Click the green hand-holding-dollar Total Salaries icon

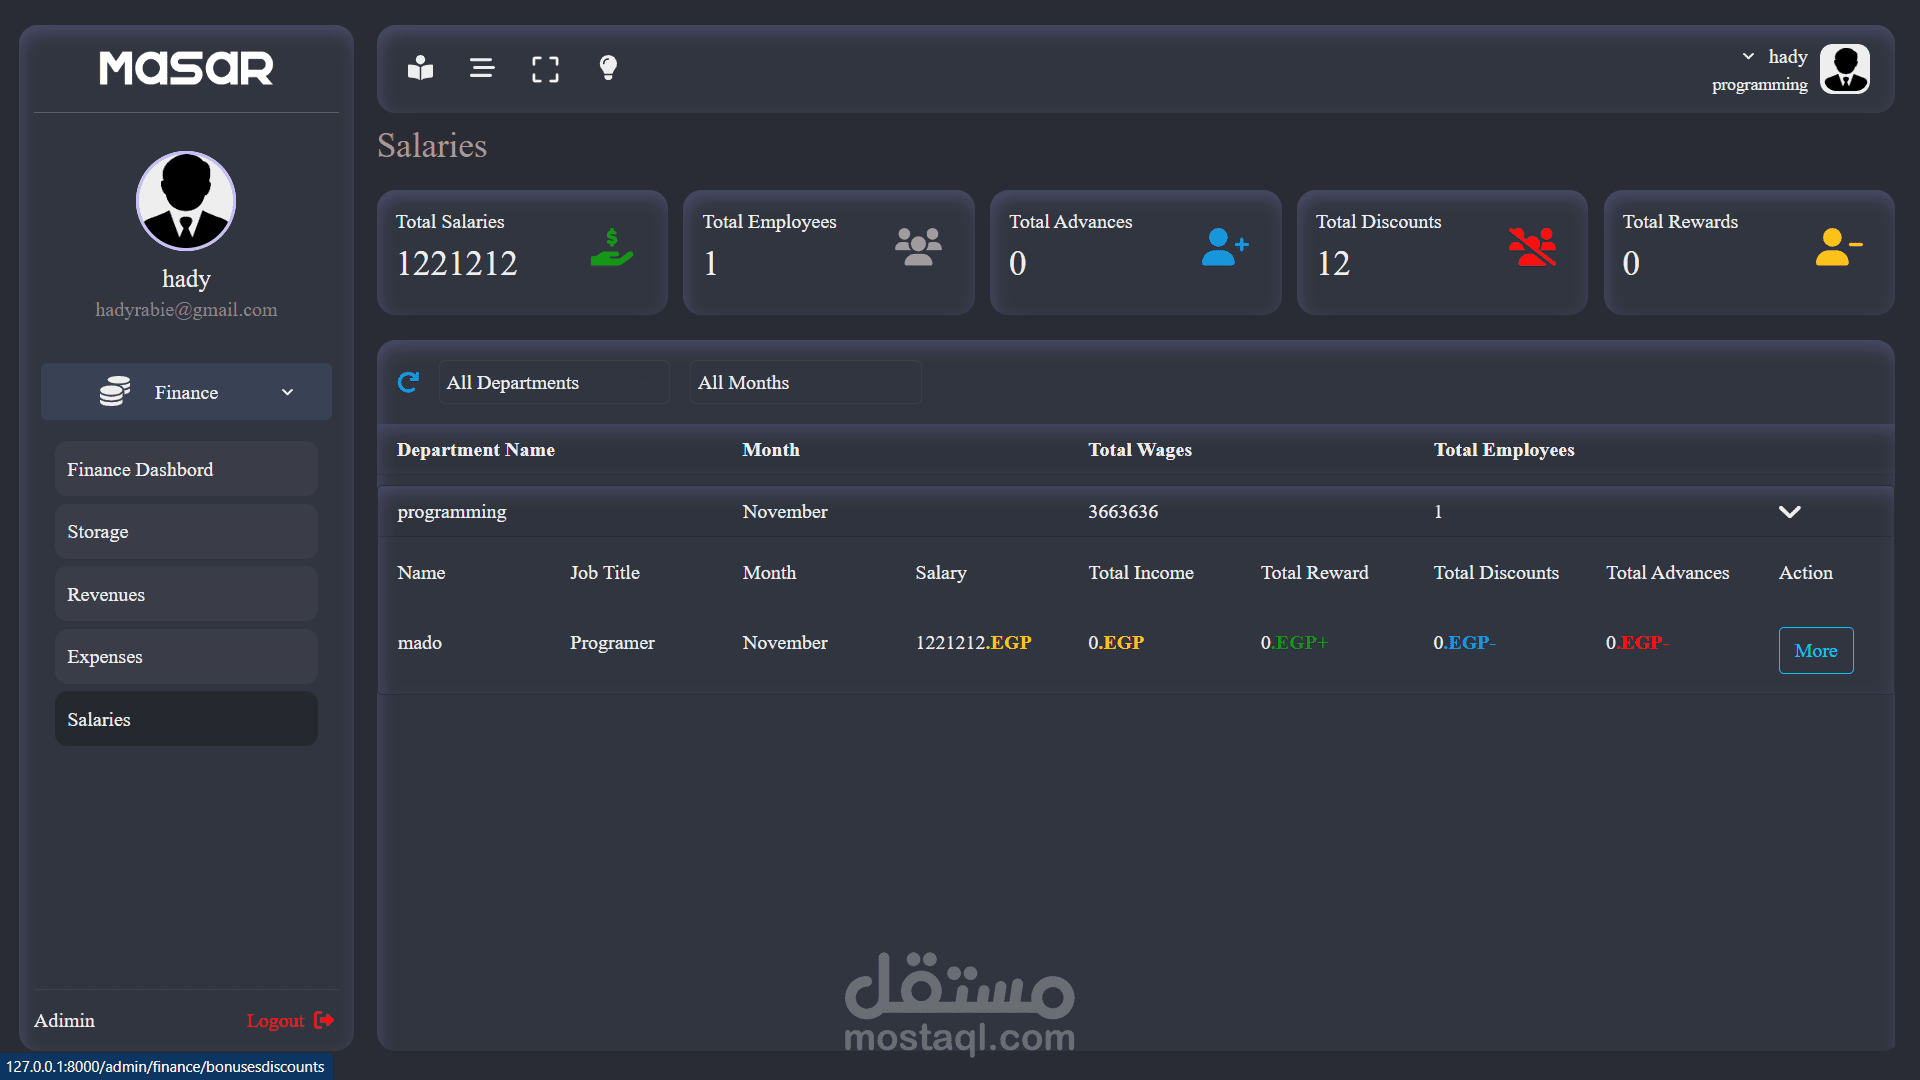(611, 247)
